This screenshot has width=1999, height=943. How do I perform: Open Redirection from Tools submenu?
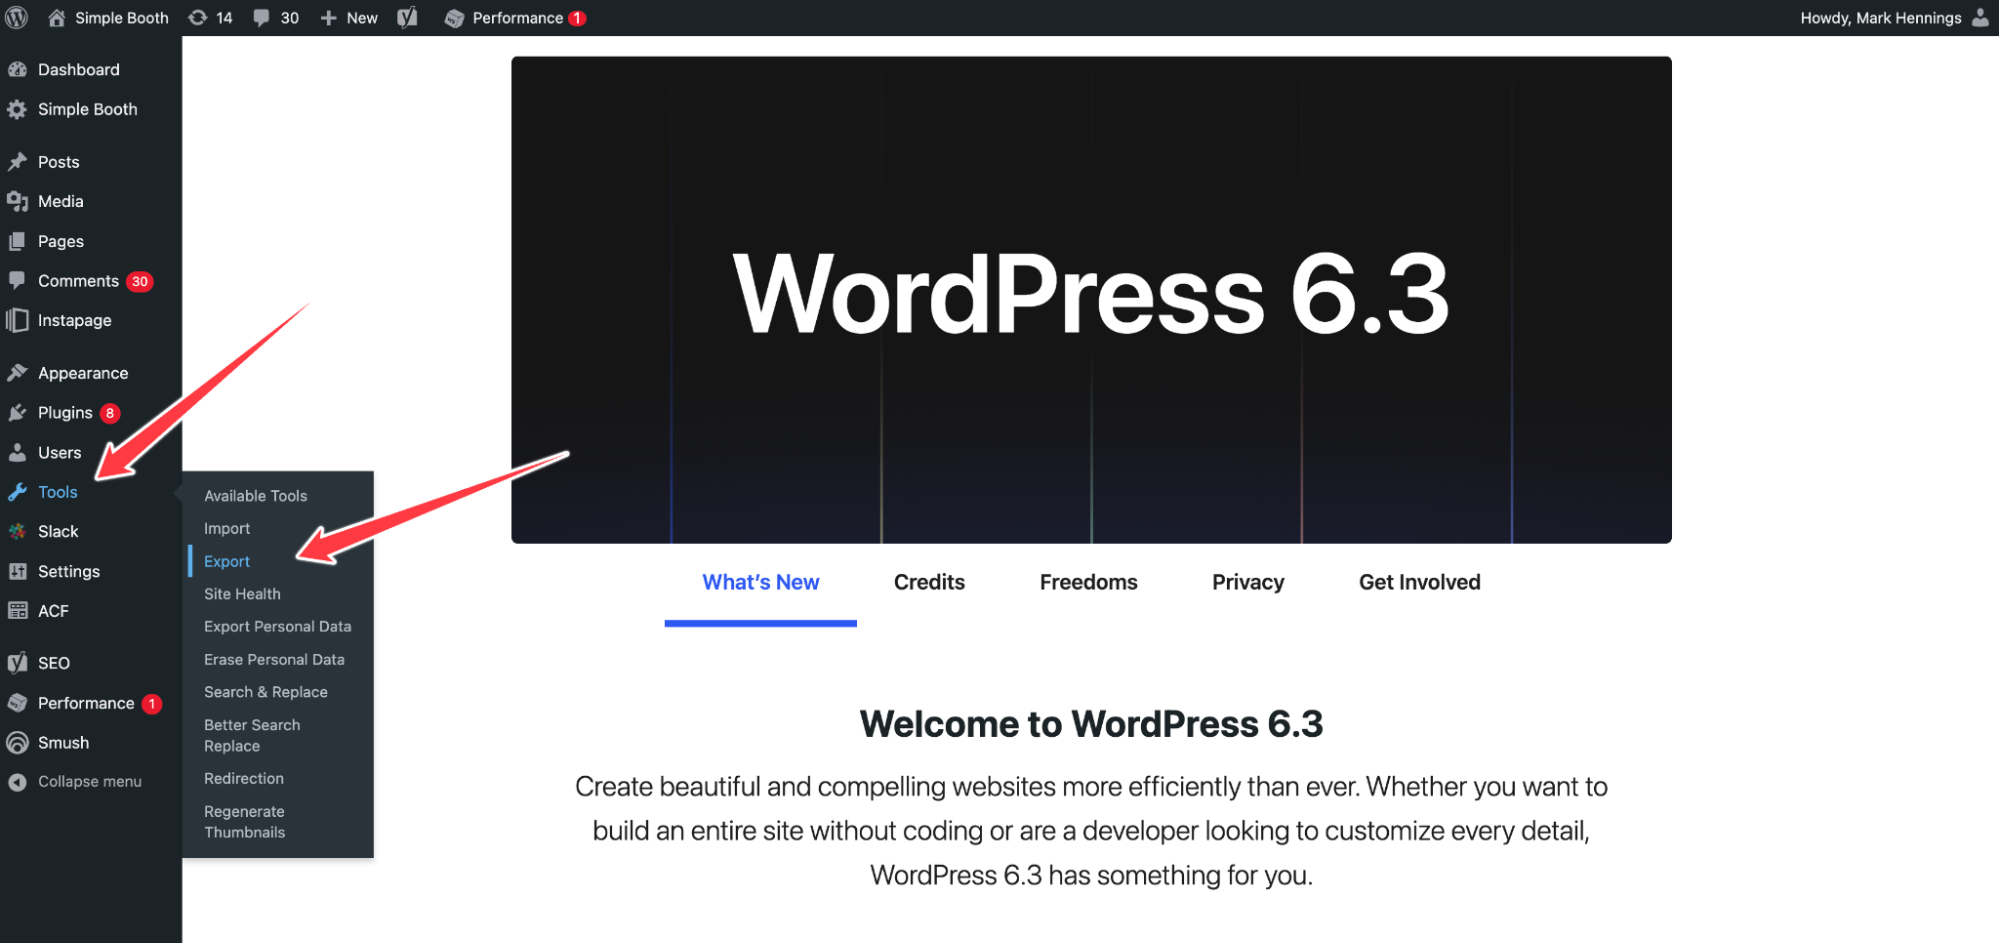(x=244, y=779)
